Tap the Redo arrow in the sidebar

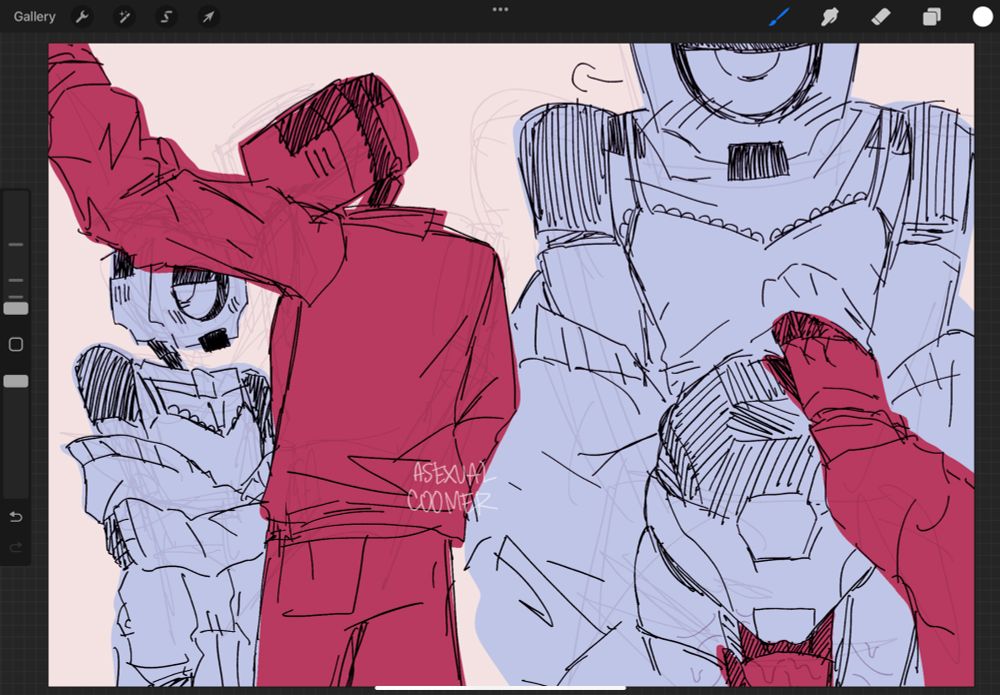point(16,547)
